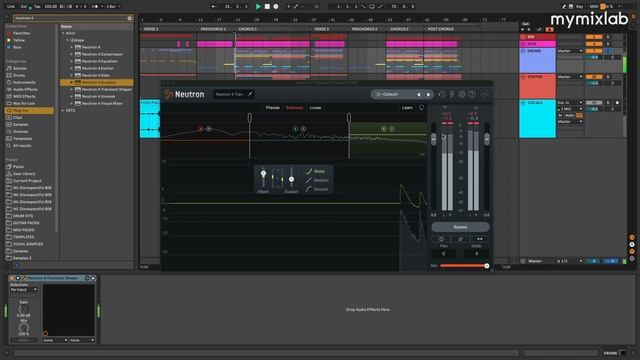The image size is (640, 360).
Task: Click the Neutron lightning/zero-latency icon
Action: (452, 94)
